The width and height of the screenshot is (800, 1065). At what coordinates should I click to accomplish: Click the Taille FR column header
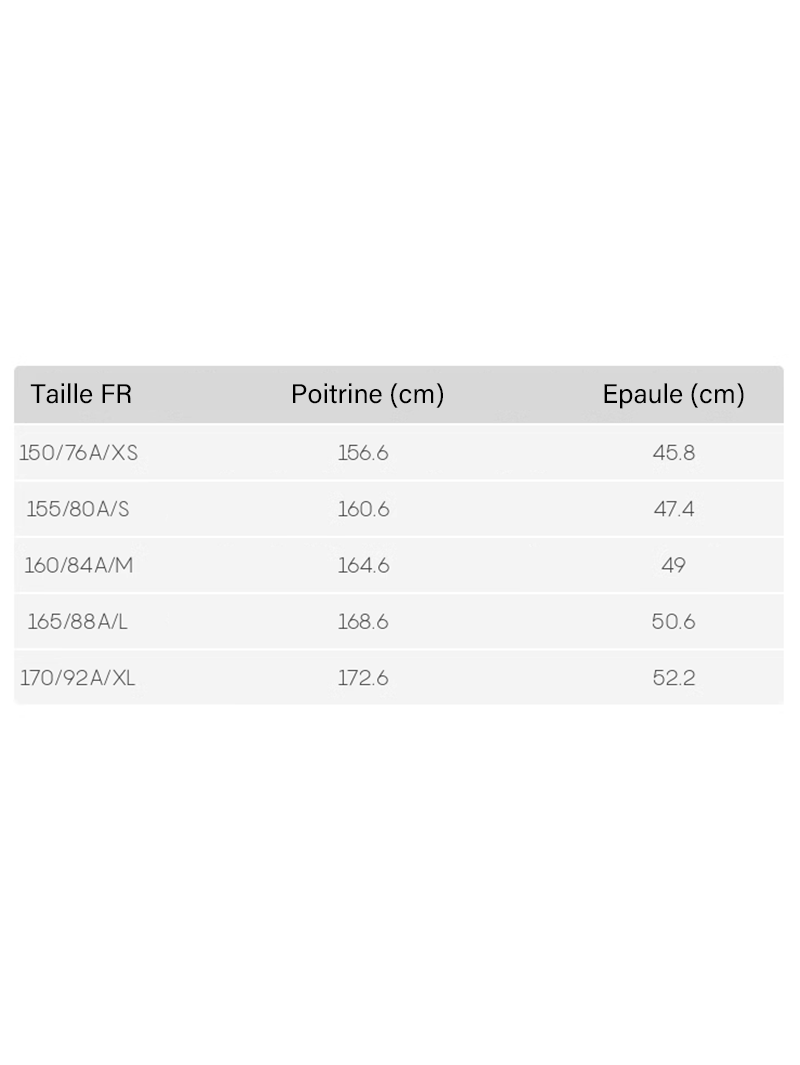(81, 394)
